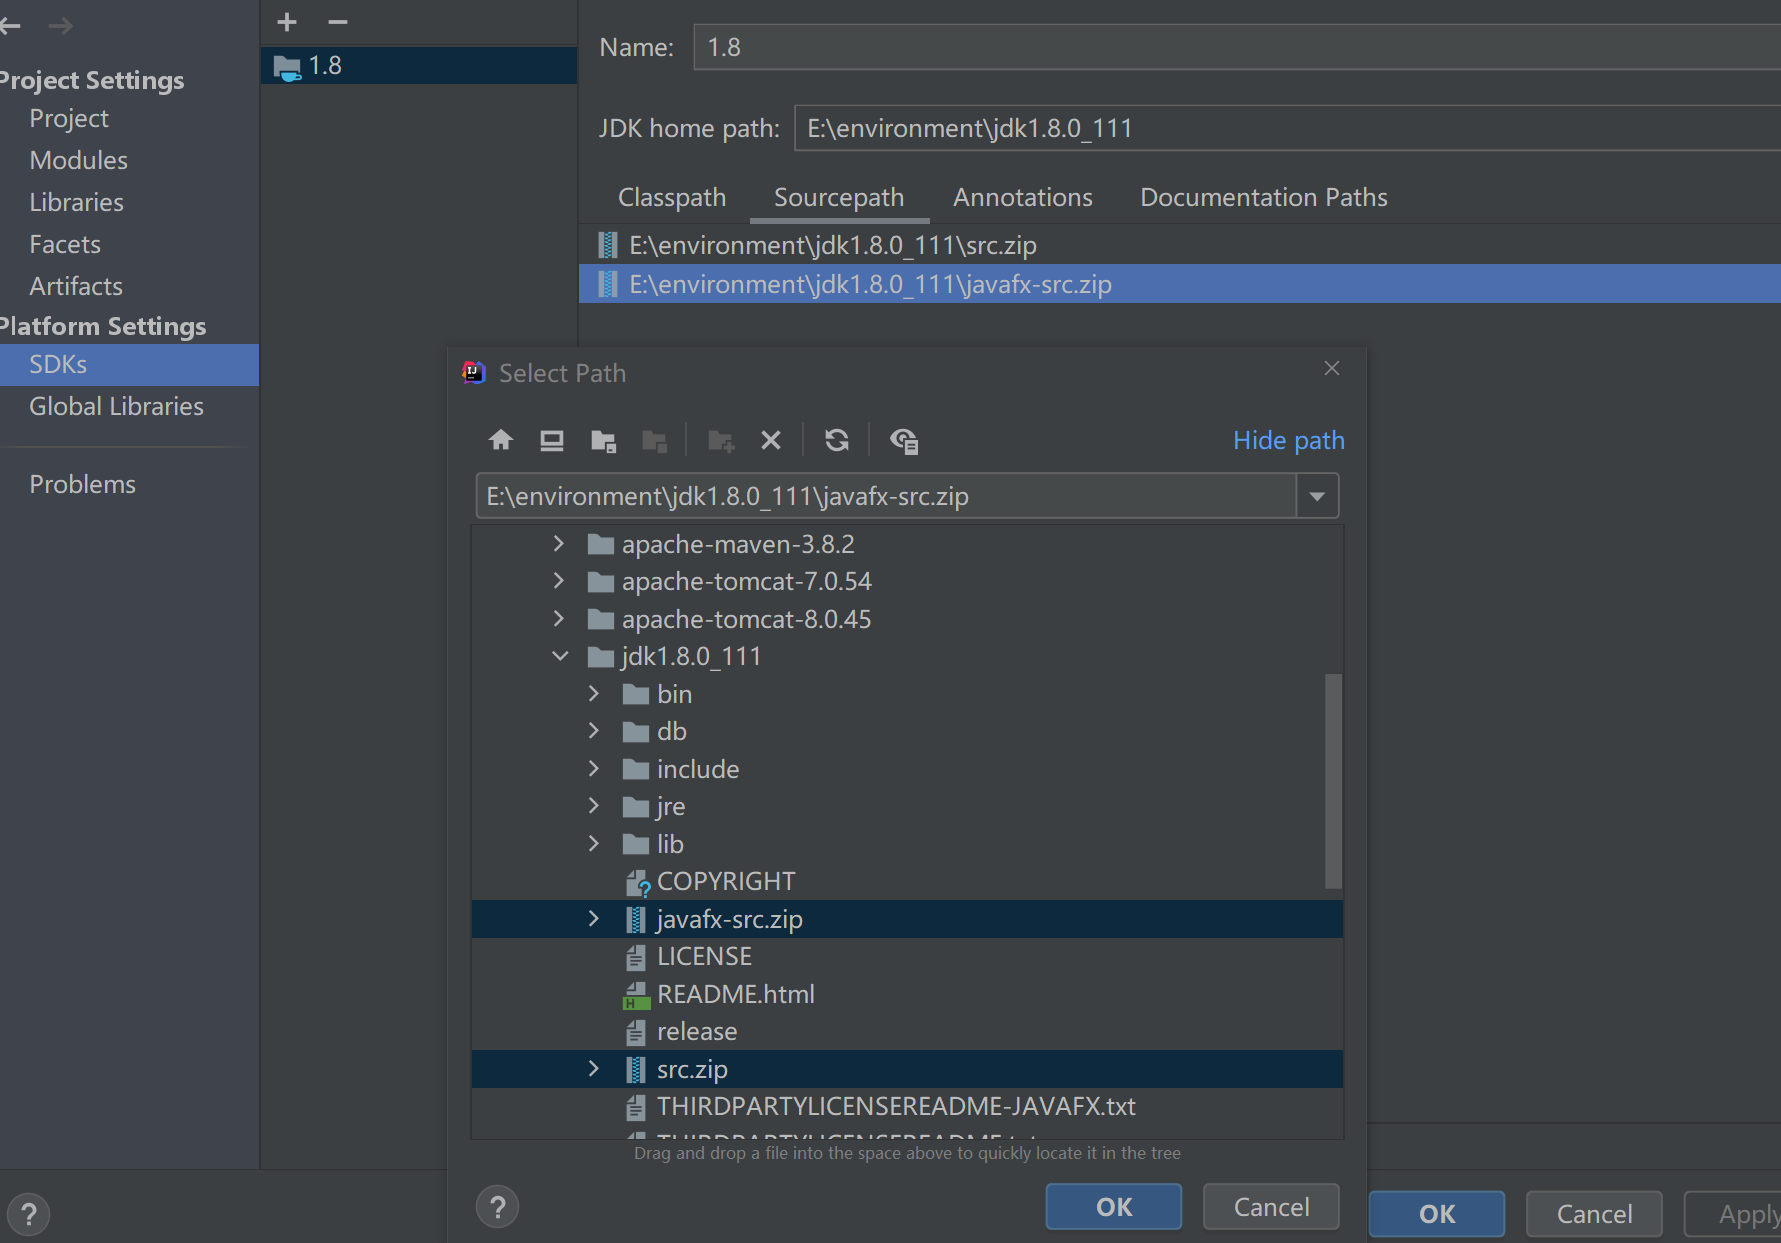Viewport: 1781px width, 1243px height.
Task: Click the file tree vertical scrollbar
Action: tap(1333, 781)
